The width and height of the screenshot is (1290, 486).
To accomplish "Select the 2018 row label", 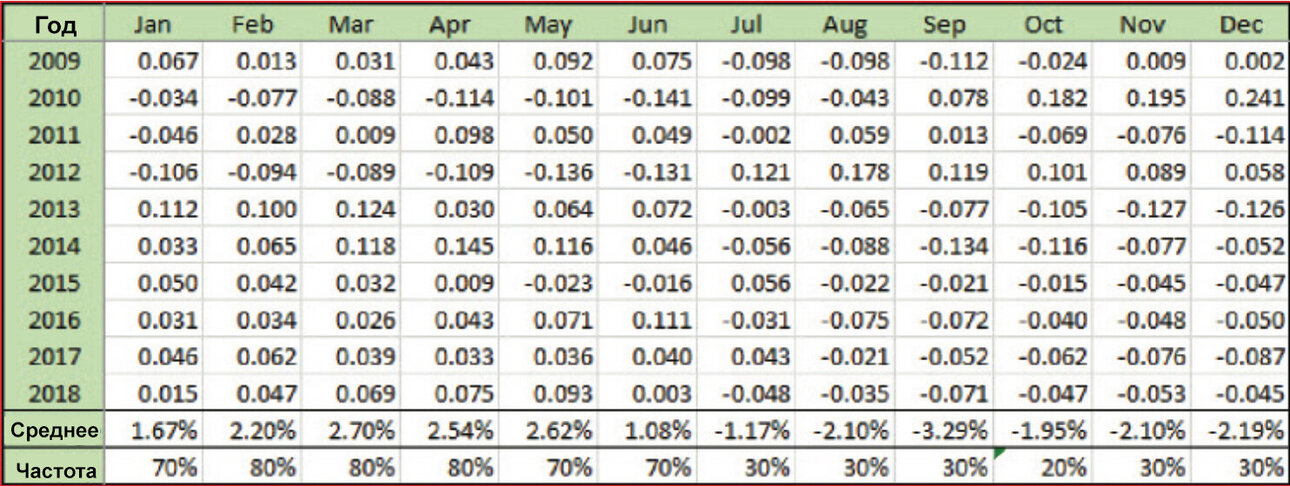I will pyautogui.click(x=54, y=391).
